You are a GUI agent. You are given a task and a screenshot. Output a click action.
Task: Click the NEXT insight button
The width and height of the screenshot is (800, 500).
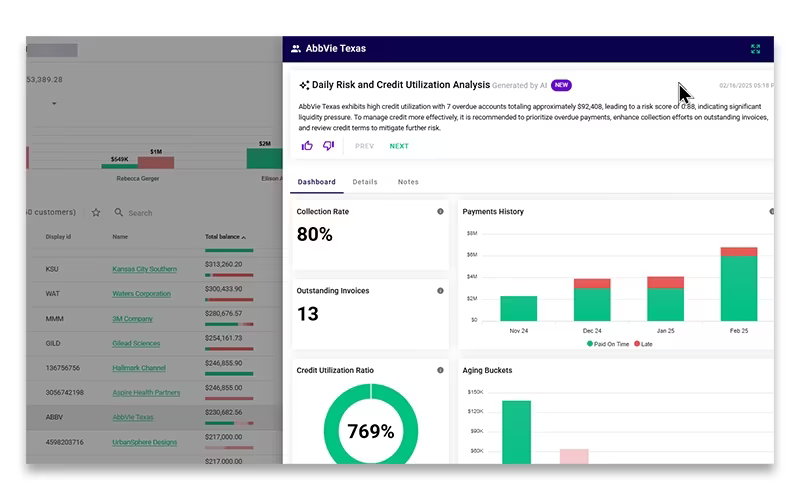click(399, 146)
